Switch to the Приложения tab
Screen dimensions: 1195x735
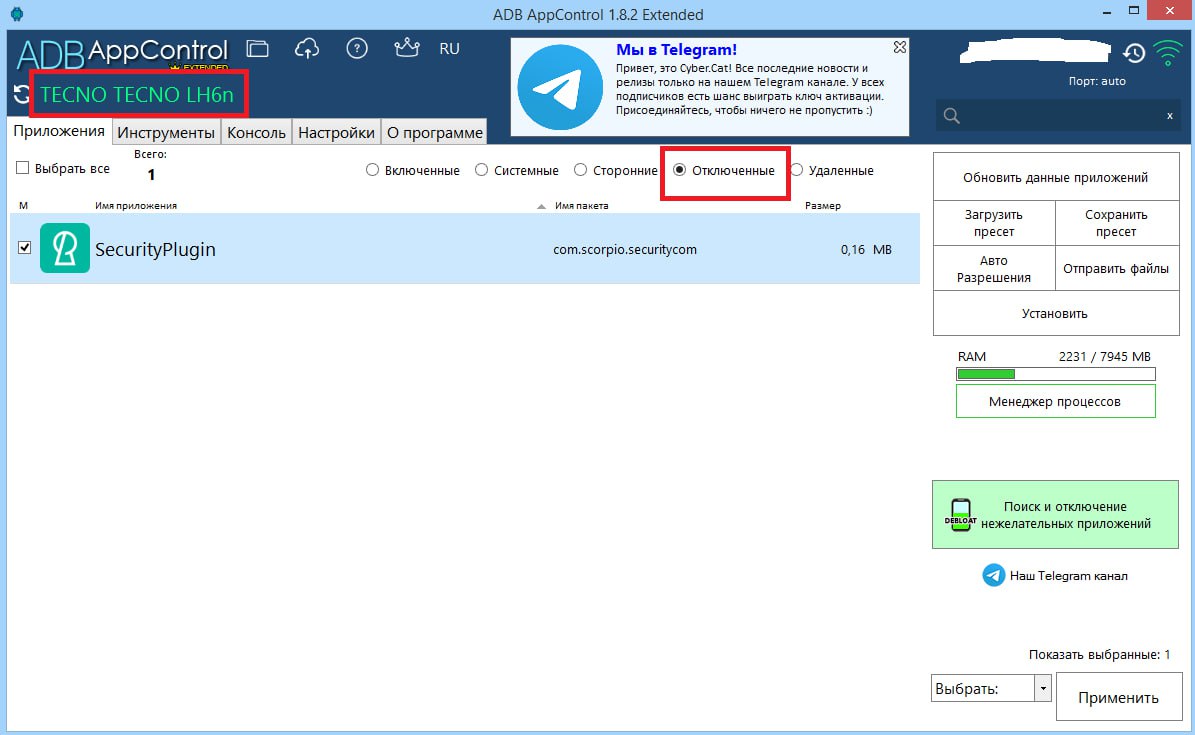59,131
